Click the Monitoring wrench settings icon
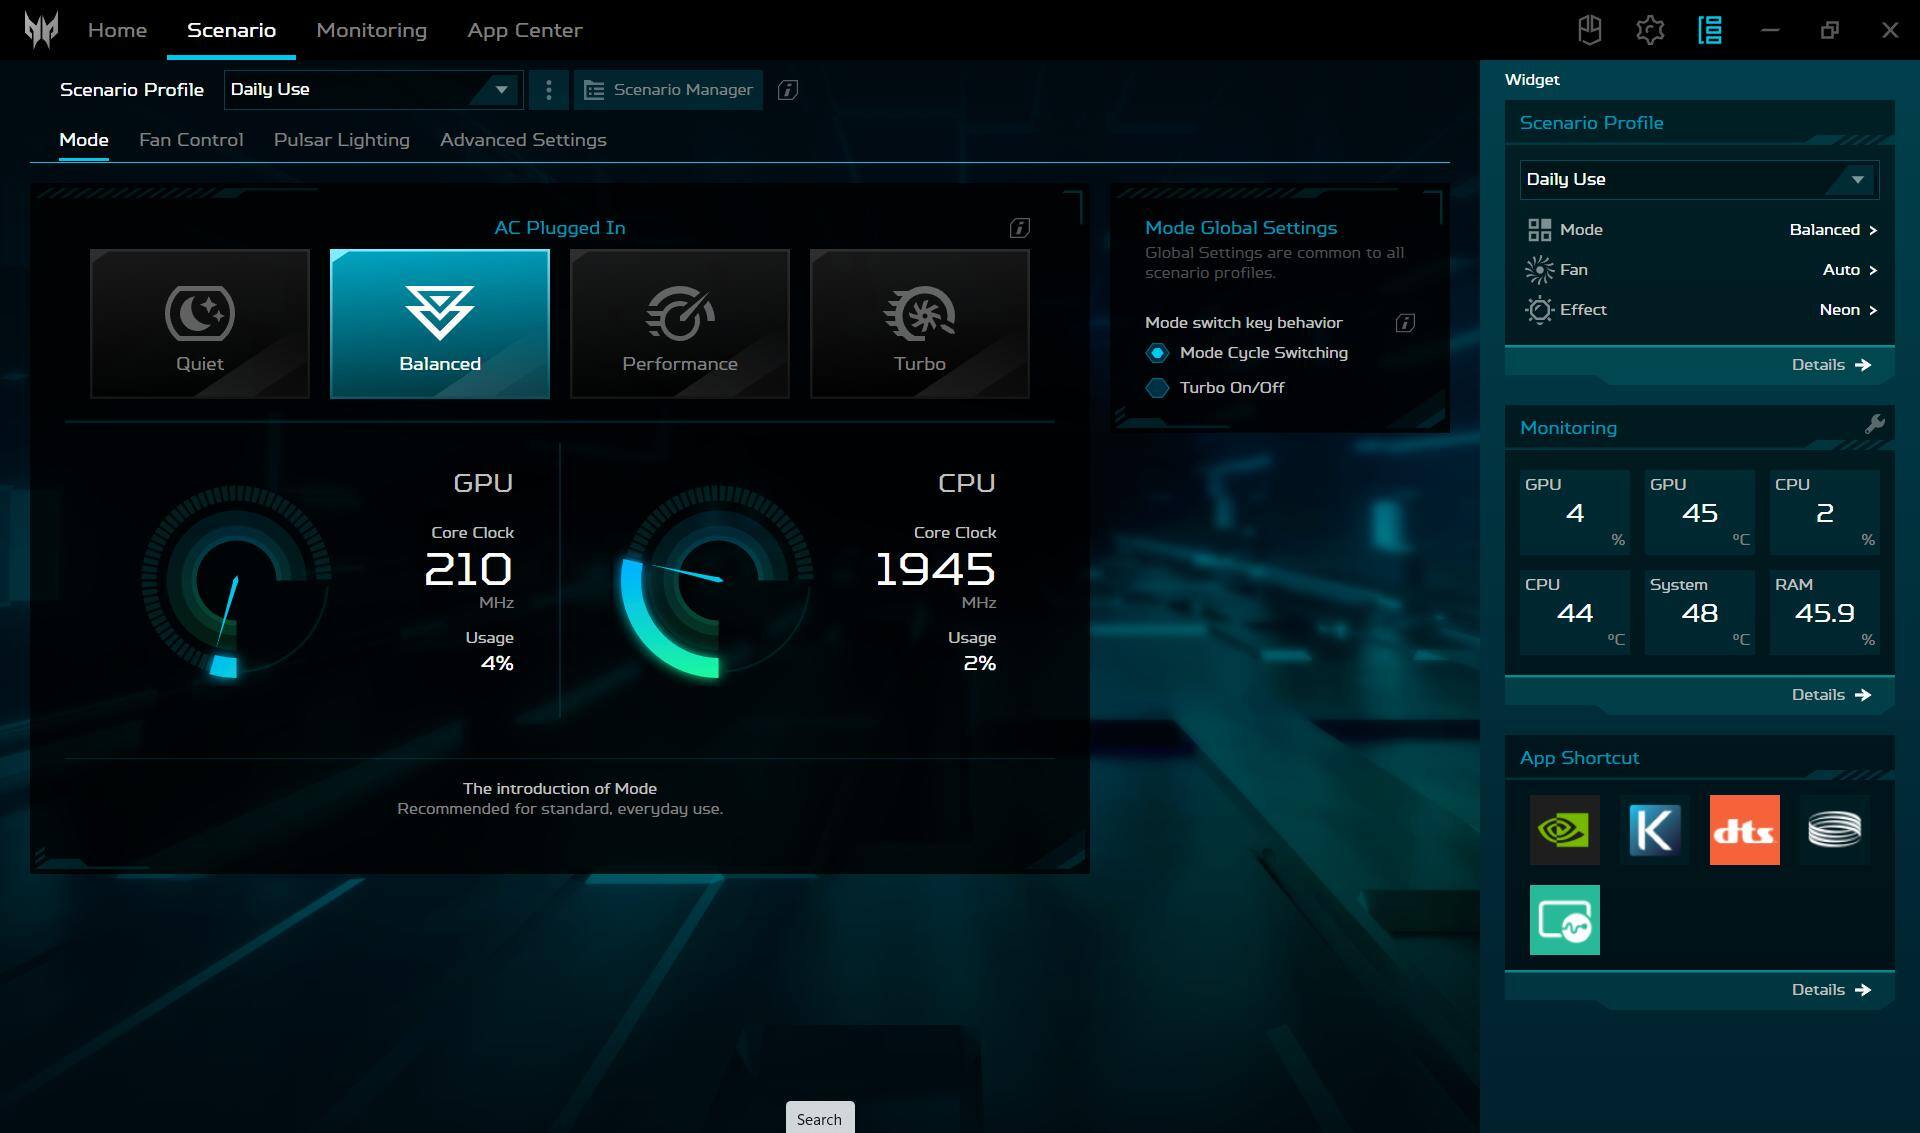 (x=1874, y=425)
